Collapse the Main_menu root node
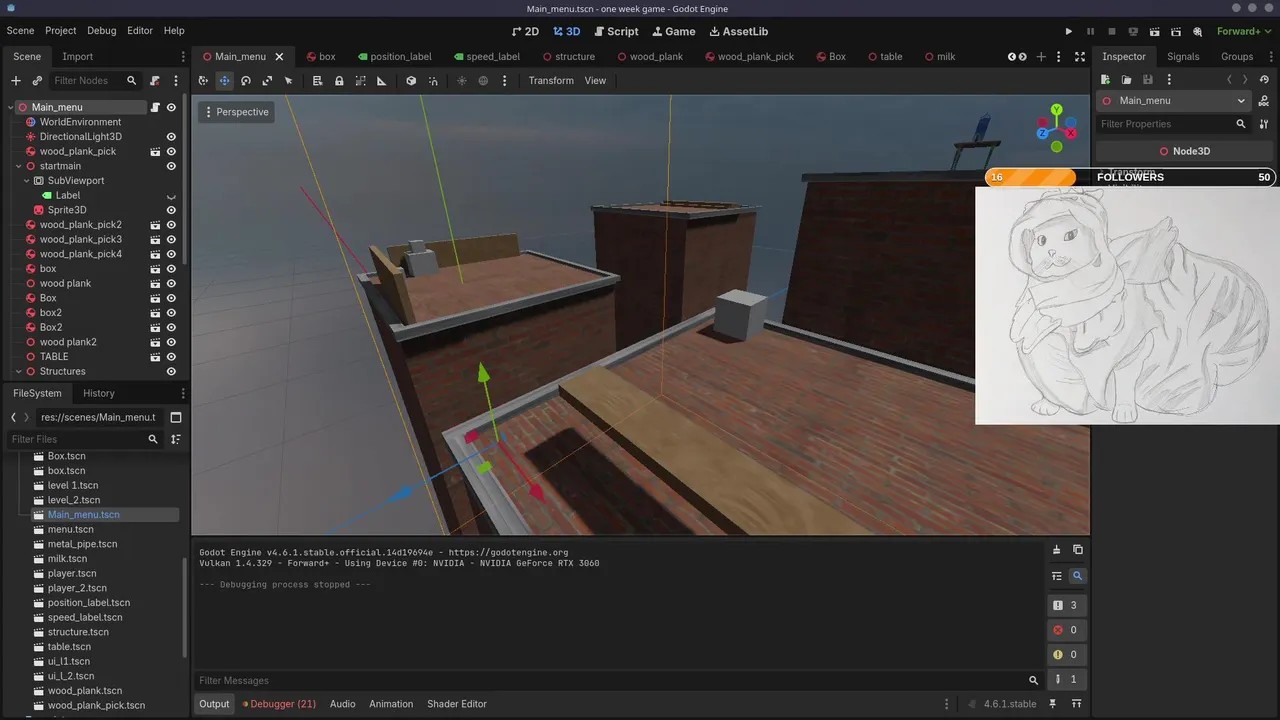 click(10, 107)
